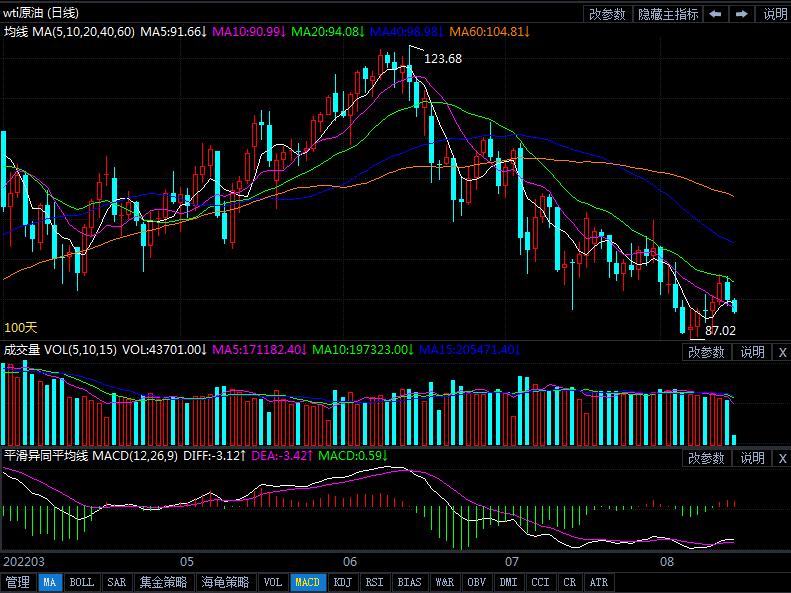
Task: Open 改参数 for the MACD panel
Action: pos(707,458)
